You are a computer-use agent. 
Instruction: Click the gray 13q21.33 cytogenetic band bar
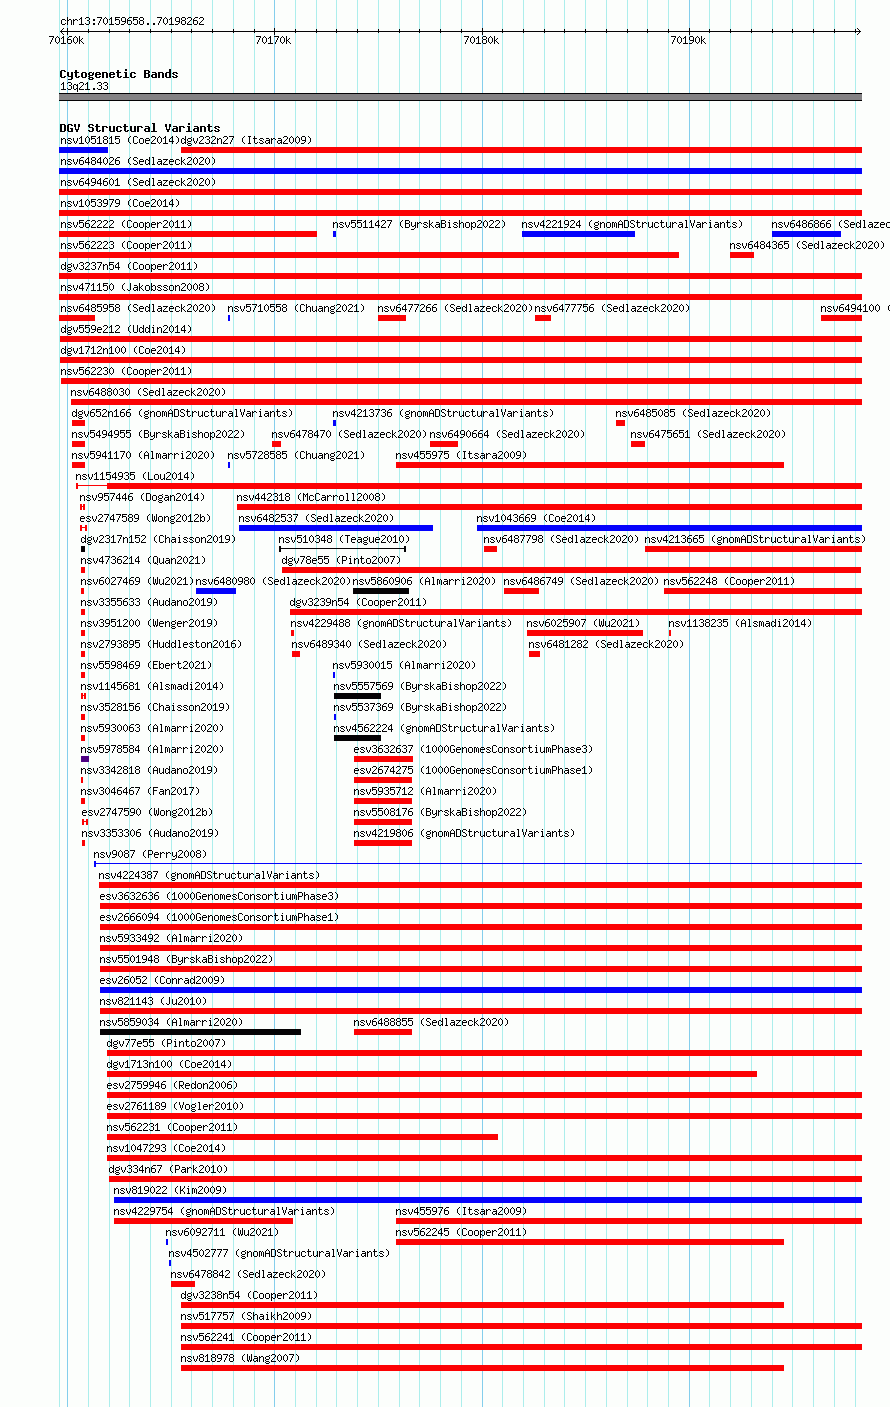(x=461, y=97)
